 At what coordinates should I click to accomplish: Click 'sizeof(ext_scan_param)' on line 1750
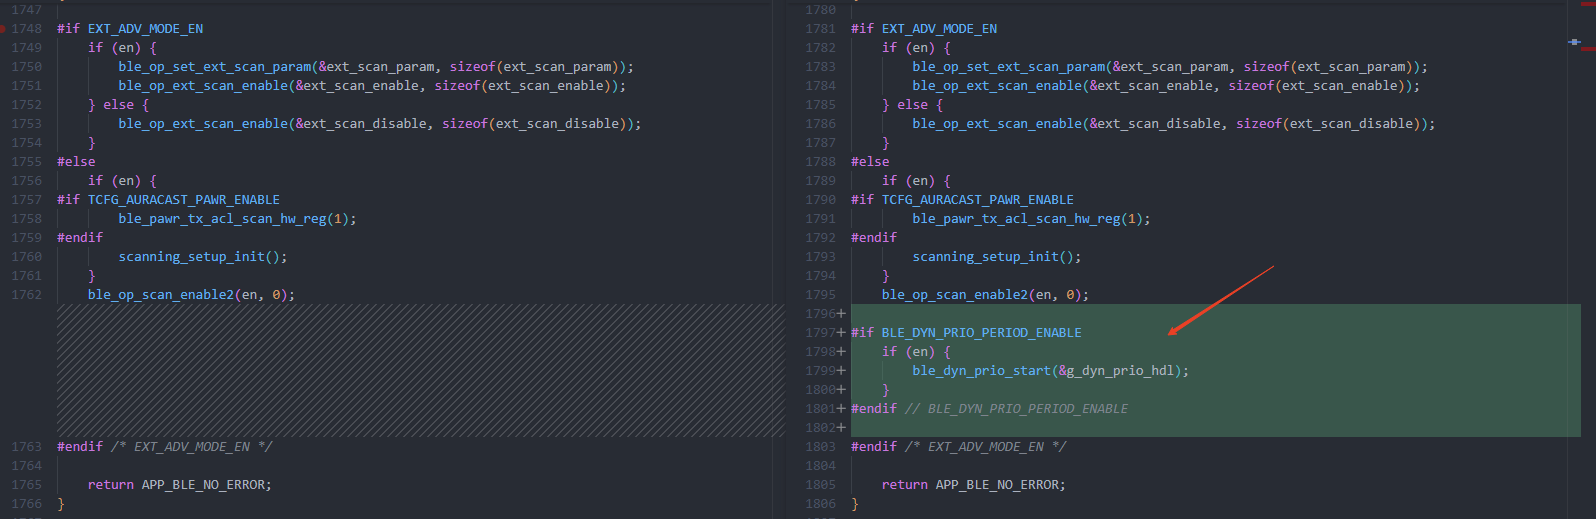point(534,67)
